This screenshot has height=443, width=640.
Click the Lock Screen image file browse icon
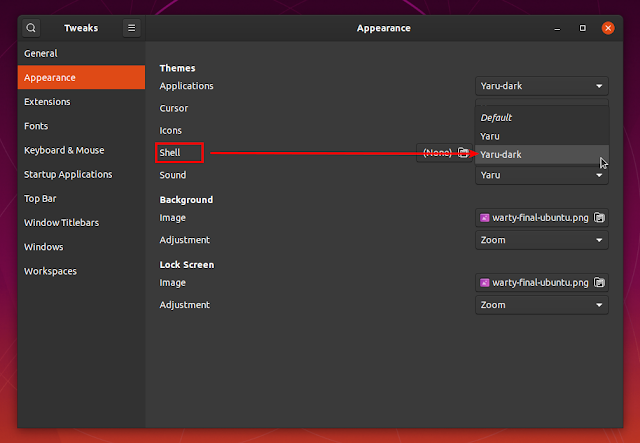click(599, 283)
